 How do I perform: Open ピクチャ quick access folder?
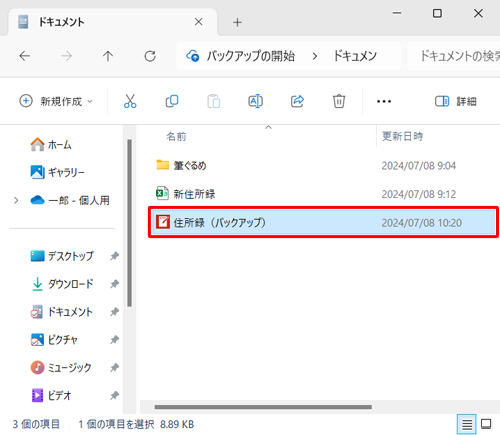(x=54, y=340)
